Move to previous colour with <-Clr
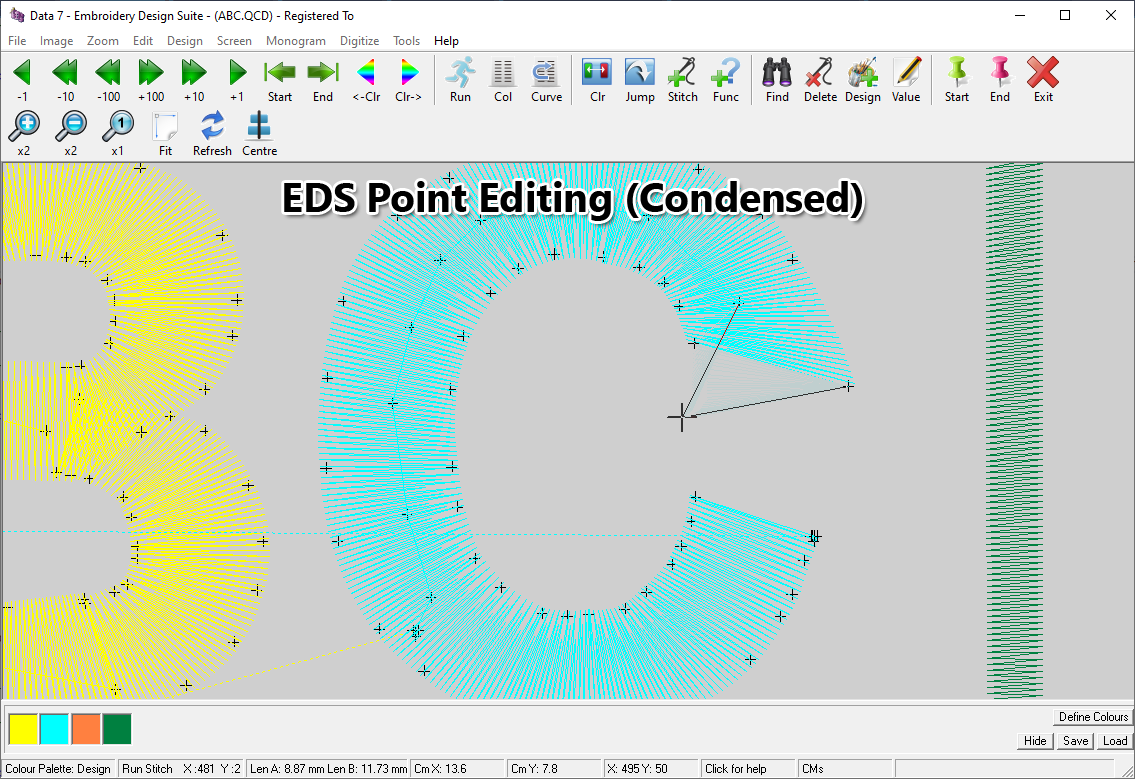Viewport: 1135px width, 779px height. 366,80
